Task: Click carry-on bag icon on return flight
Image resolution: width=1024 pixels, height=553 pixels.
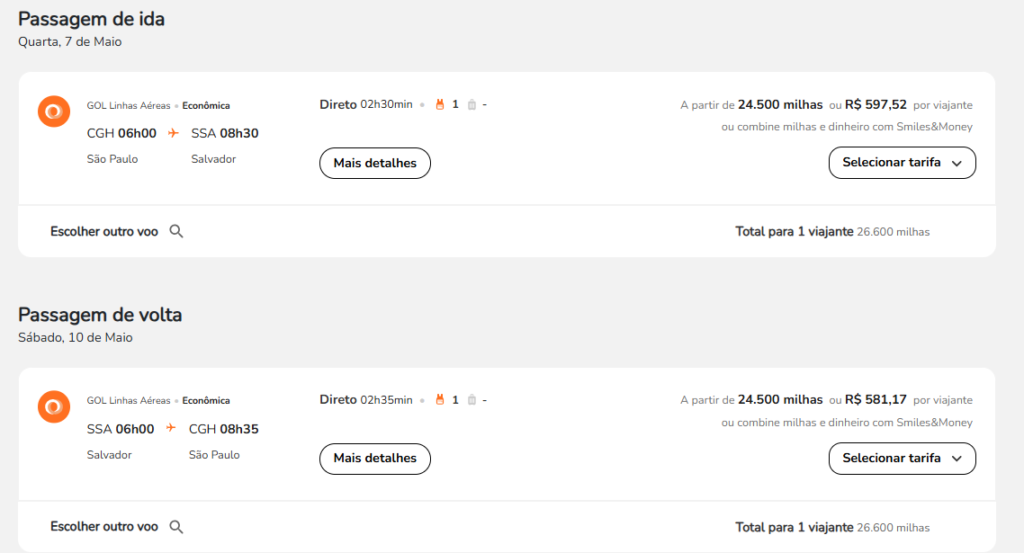Action: [x=439, y=400]
